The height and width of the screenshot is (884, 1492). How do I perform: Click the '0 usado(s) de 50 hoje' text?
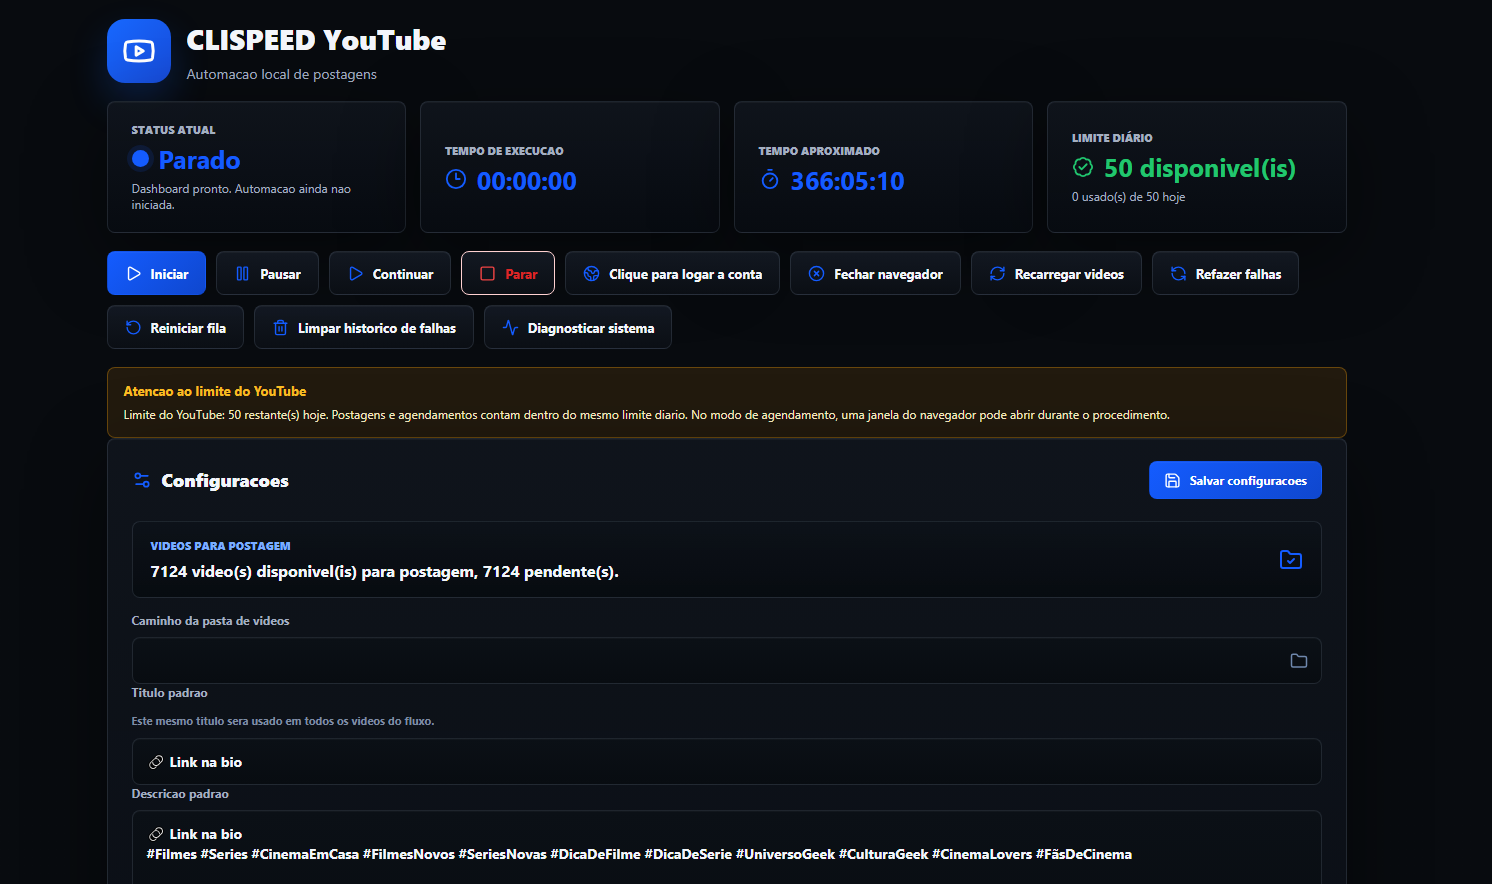(1128, 197)
